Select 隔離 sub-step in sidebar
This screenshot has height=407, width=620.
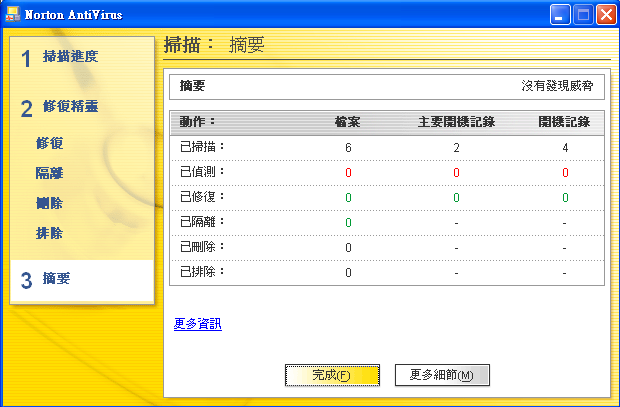point(49,173)
